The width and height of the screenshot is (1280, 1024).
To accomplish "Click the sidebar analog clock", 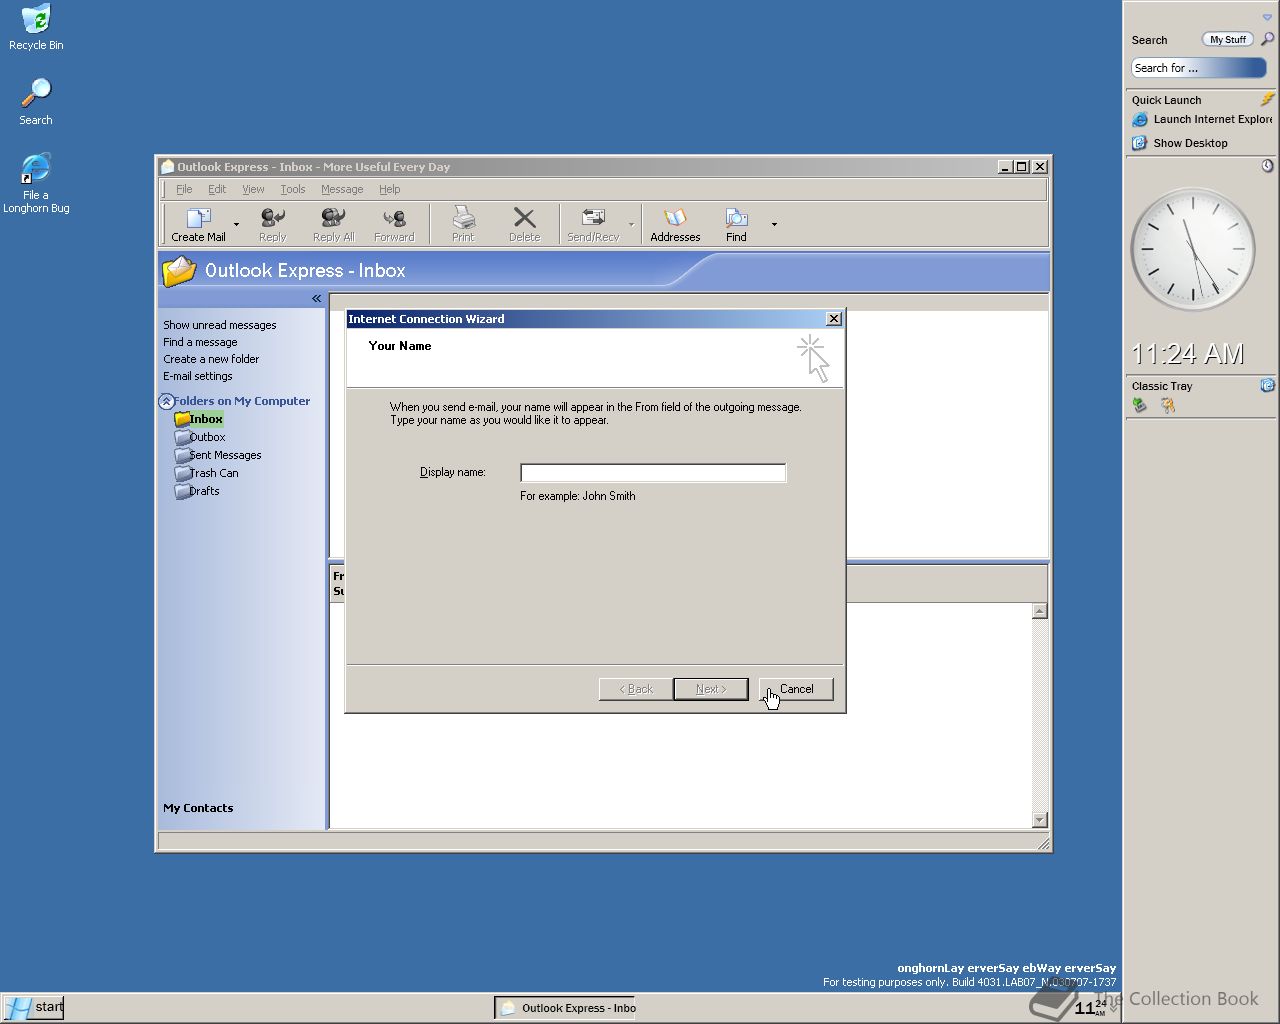I will pos(1193,249).
